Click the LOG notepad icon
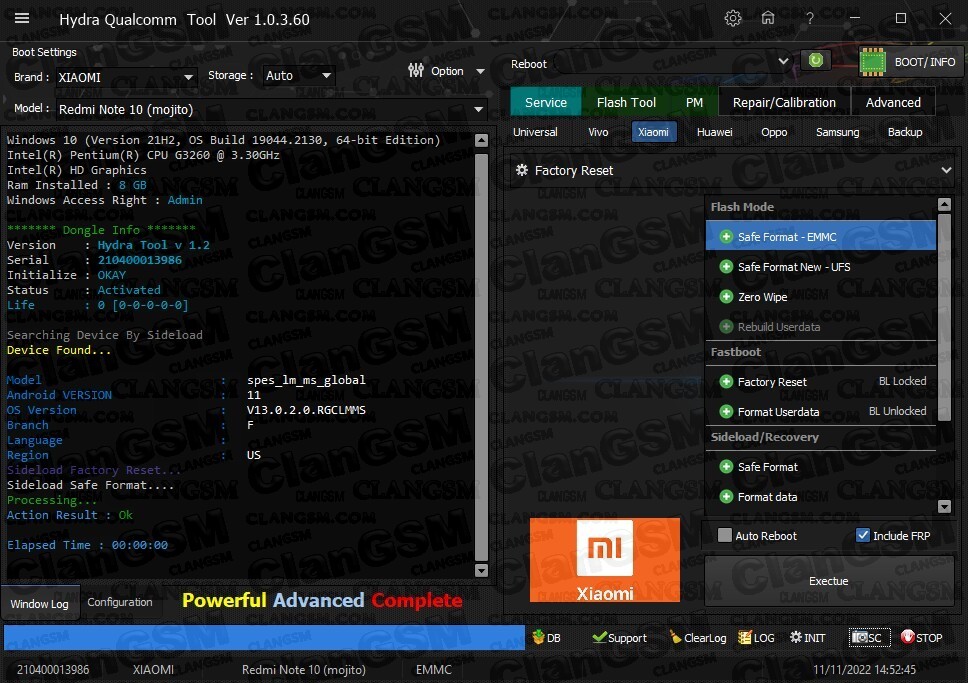This screenshot has width=968, height=683. 745,637
